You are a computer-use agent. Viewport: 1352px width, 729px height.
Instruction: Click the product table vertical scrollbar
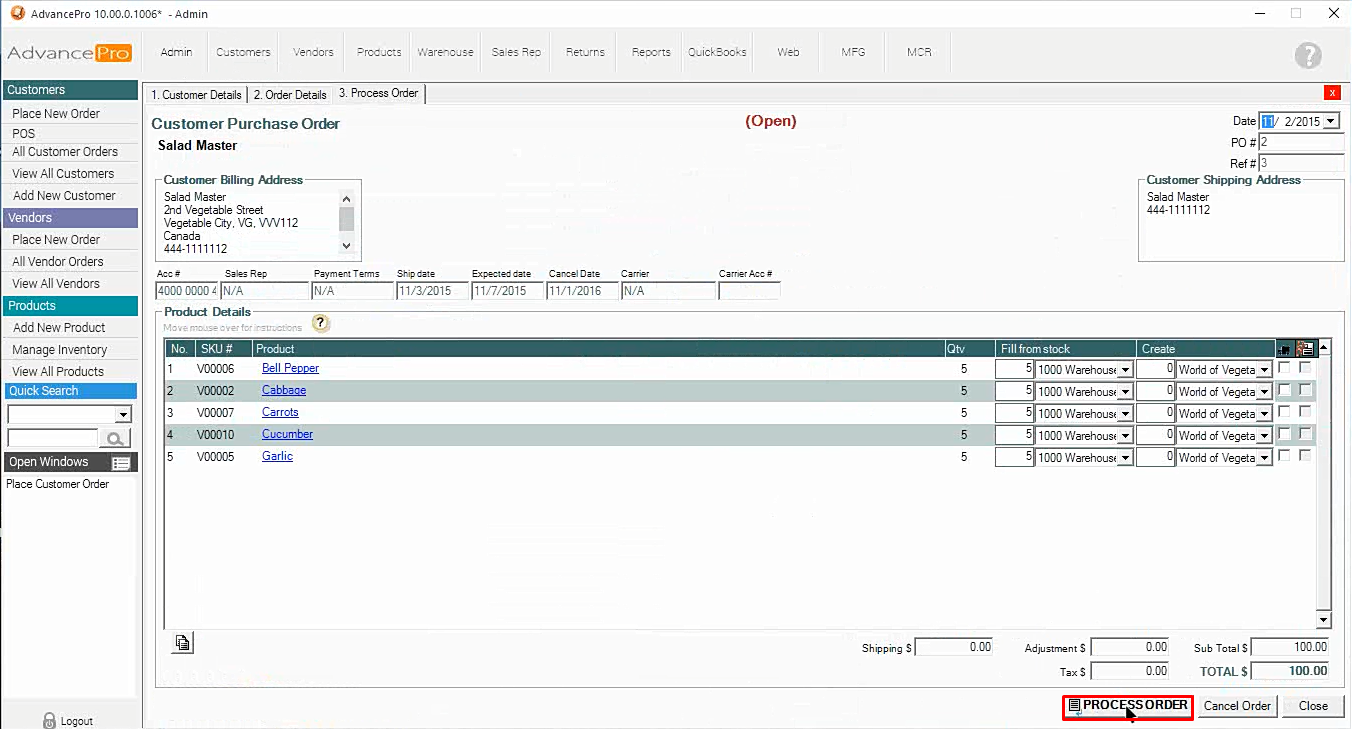tap(1324, 480)
